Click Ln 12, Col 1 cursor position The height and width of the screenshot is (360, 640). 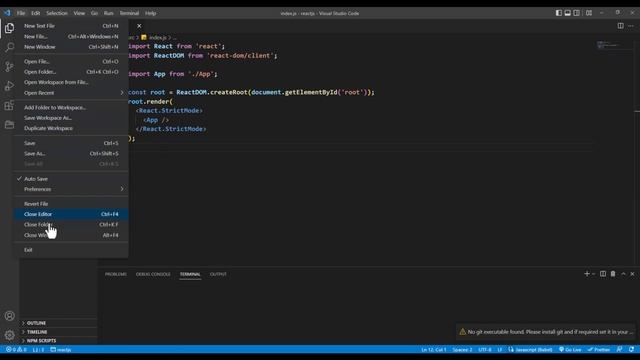(x=433, y=349)
